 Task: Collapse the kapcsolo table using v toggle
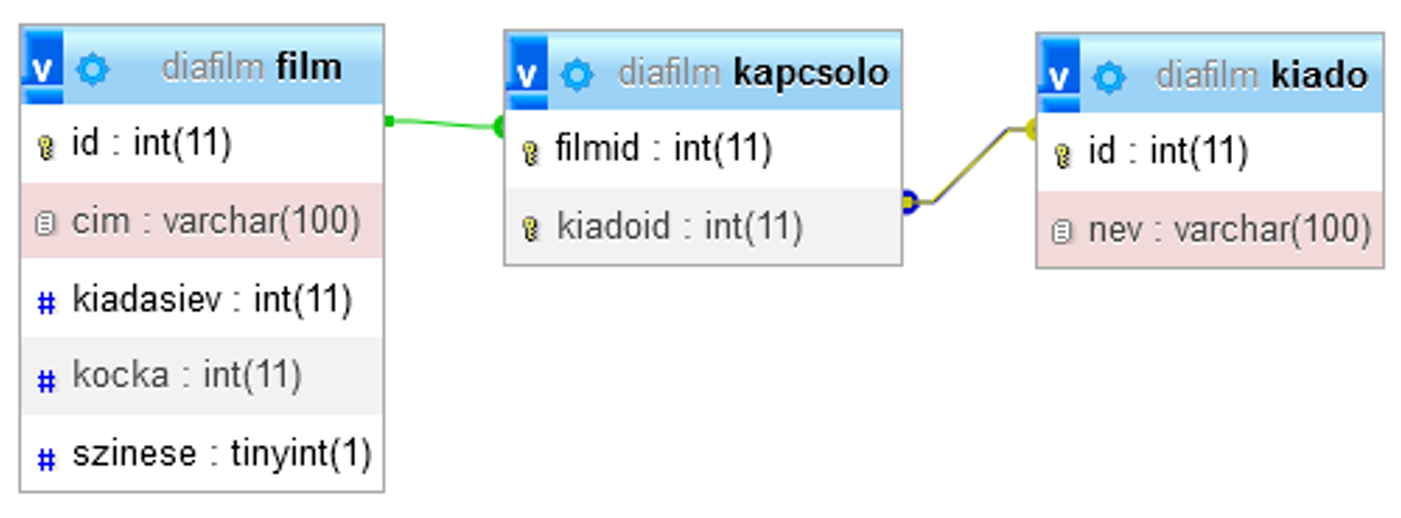click(526, 73)
